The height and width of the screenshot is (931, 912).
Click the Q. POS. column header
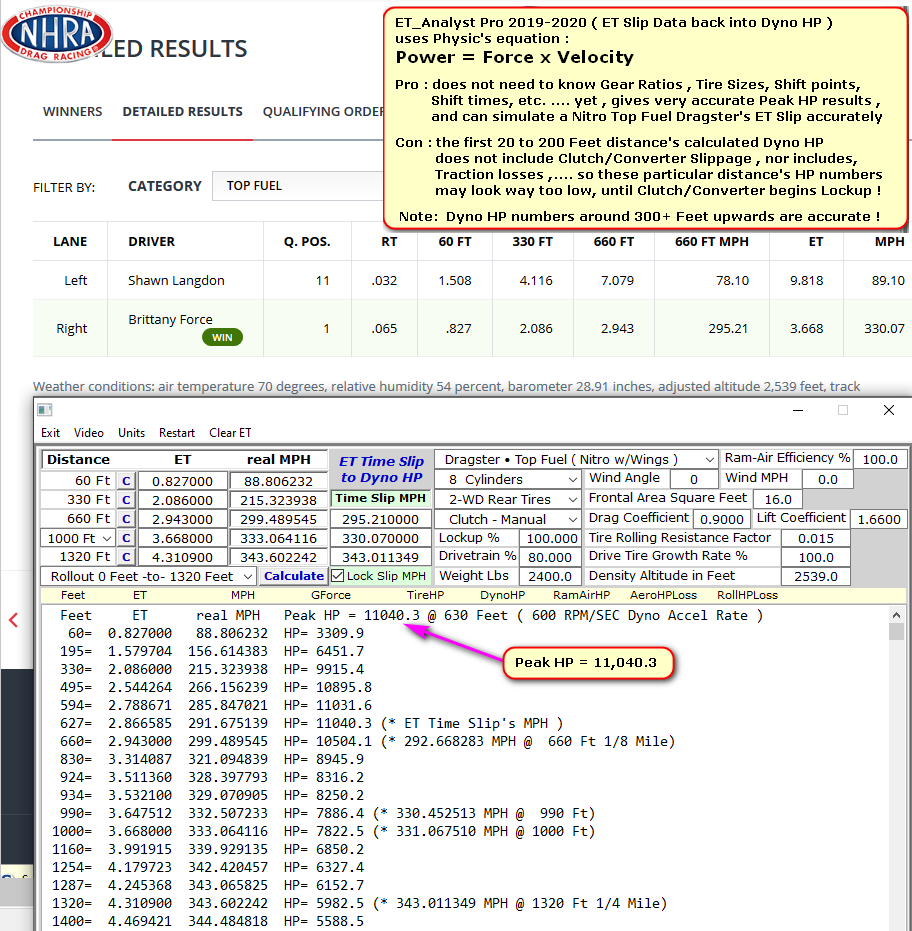[x=307, y=242]
